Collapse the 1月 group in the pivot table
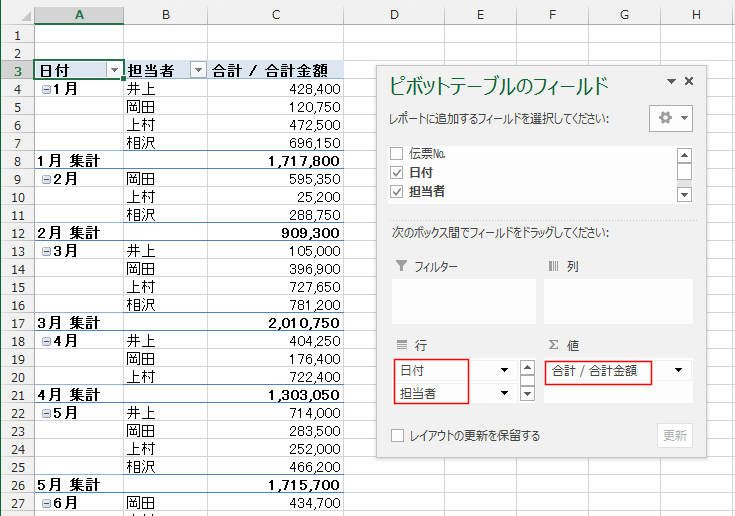This screenshot has width=735, height=516. pos(46,89)
